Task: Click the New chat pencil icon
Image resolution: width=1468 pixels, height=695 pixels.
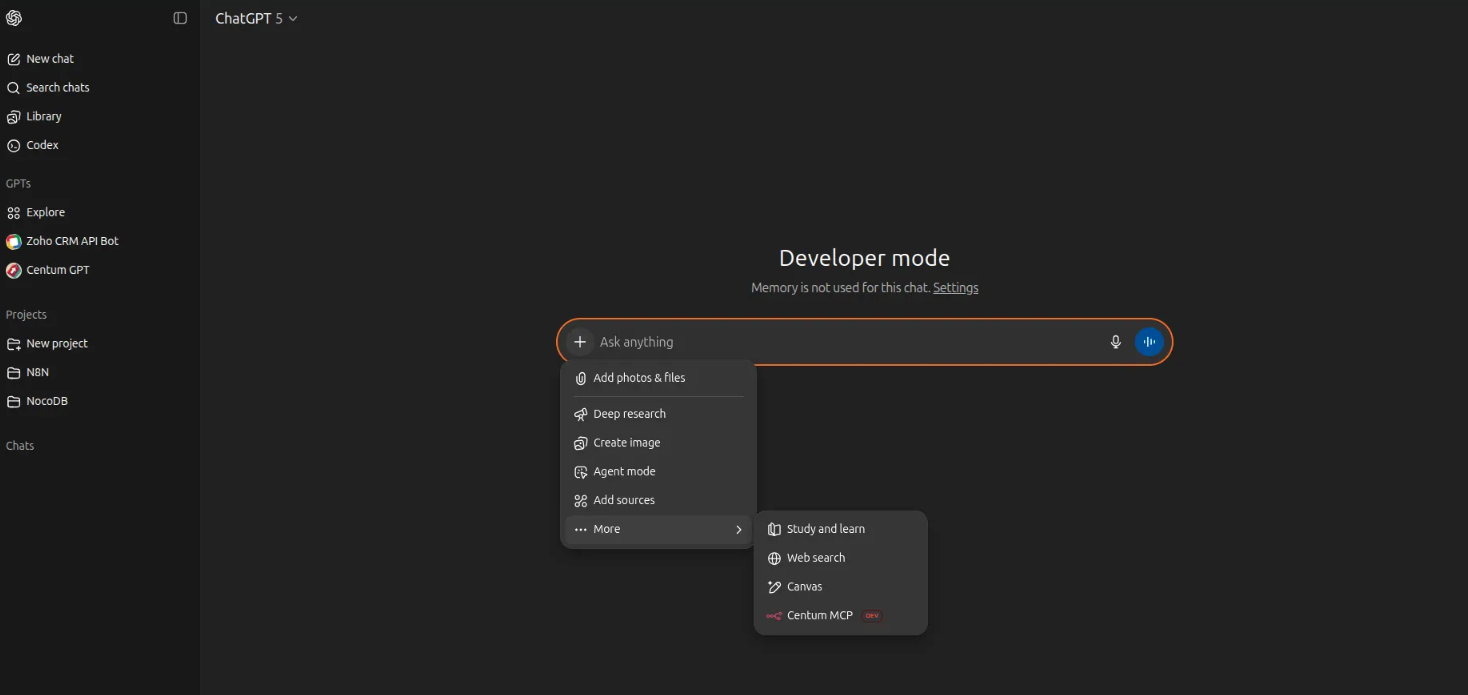Action: 14,59
